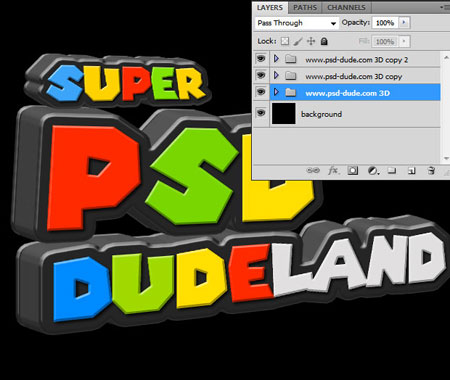Delete layer with trash icon

431,171
